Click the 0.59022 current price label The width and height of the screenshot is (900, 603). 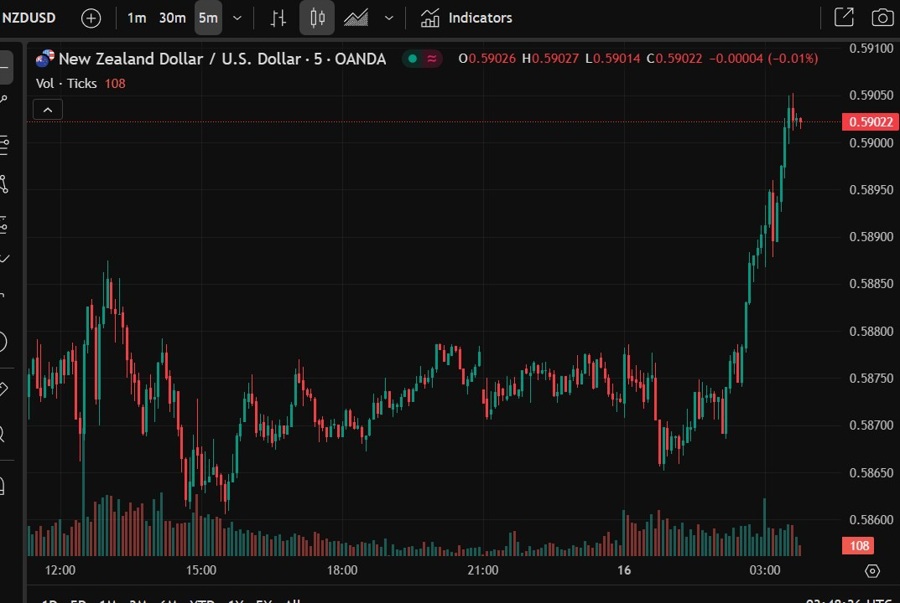tap(863, 122)
